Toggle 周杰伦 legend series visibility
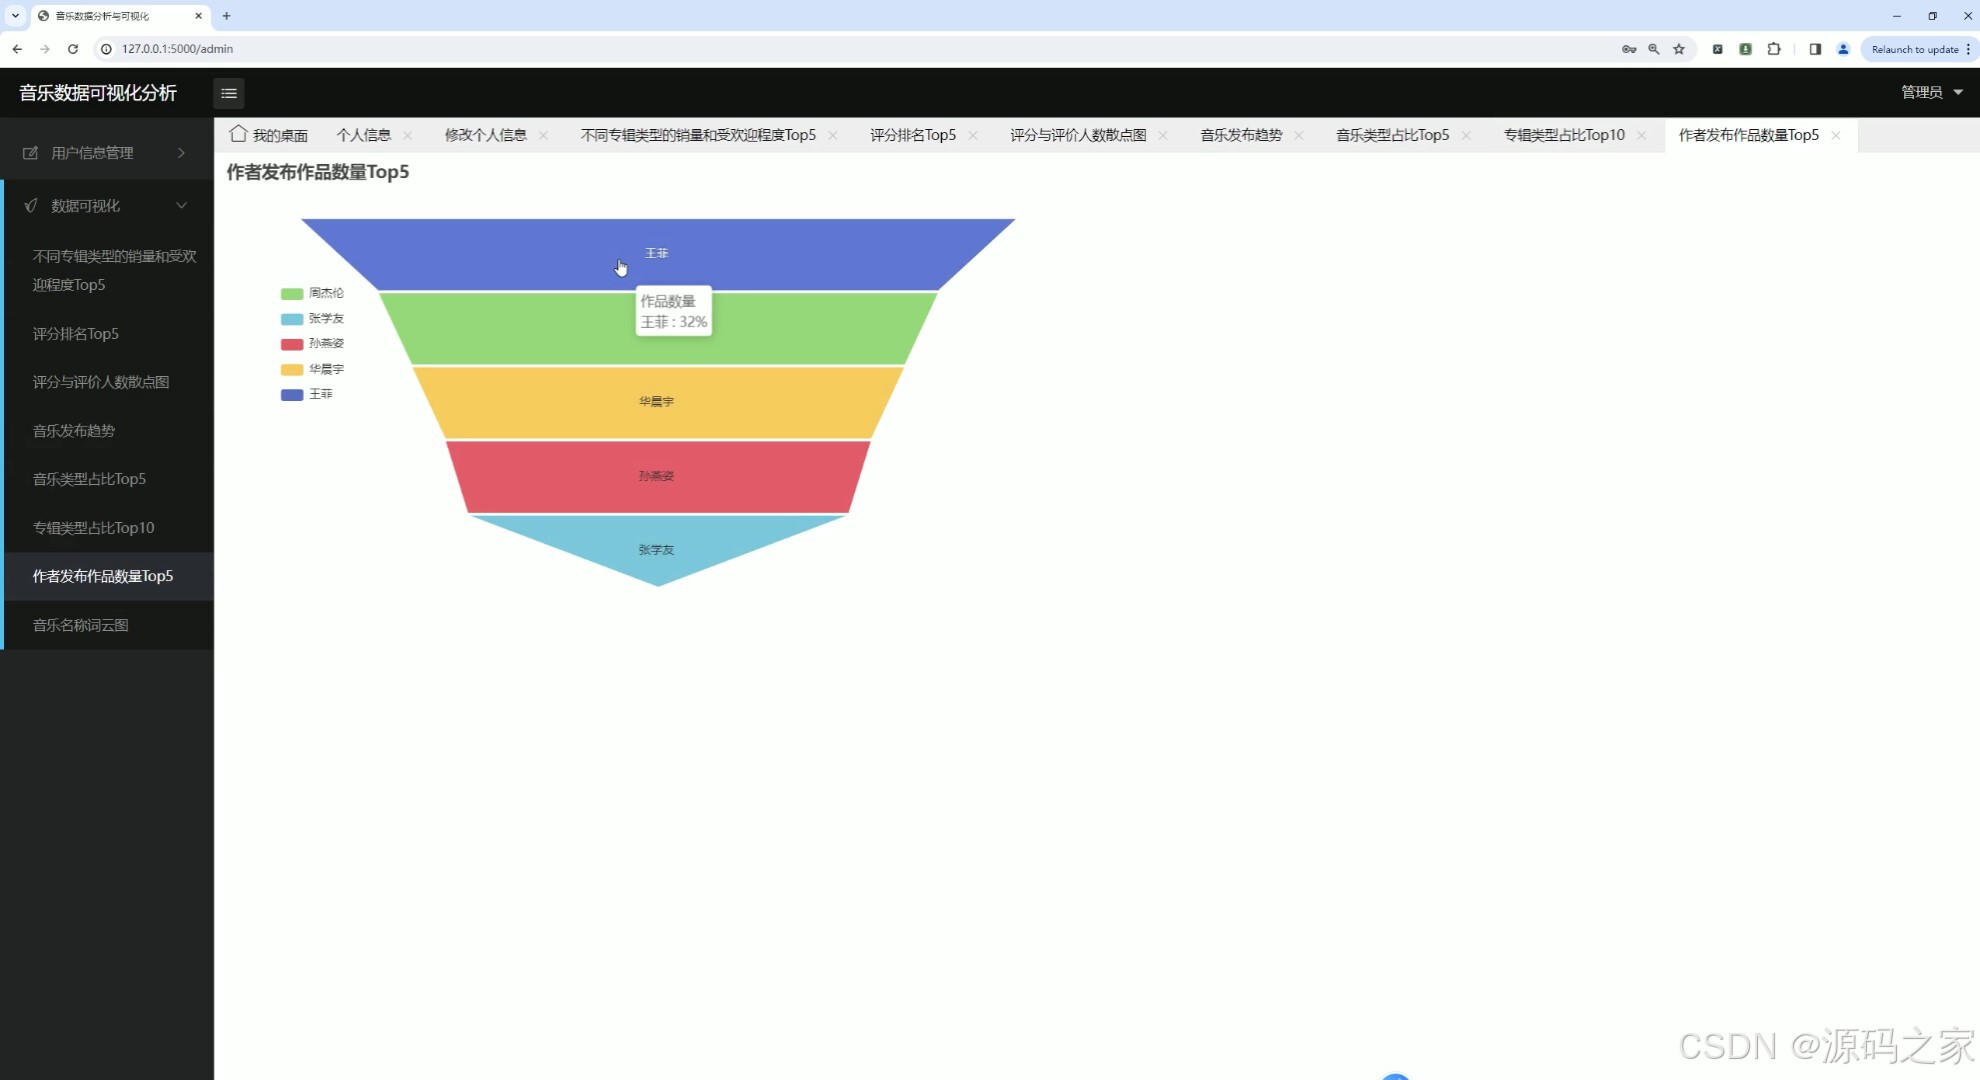This screenshot has width=1980, height=1080. (325, 293)
